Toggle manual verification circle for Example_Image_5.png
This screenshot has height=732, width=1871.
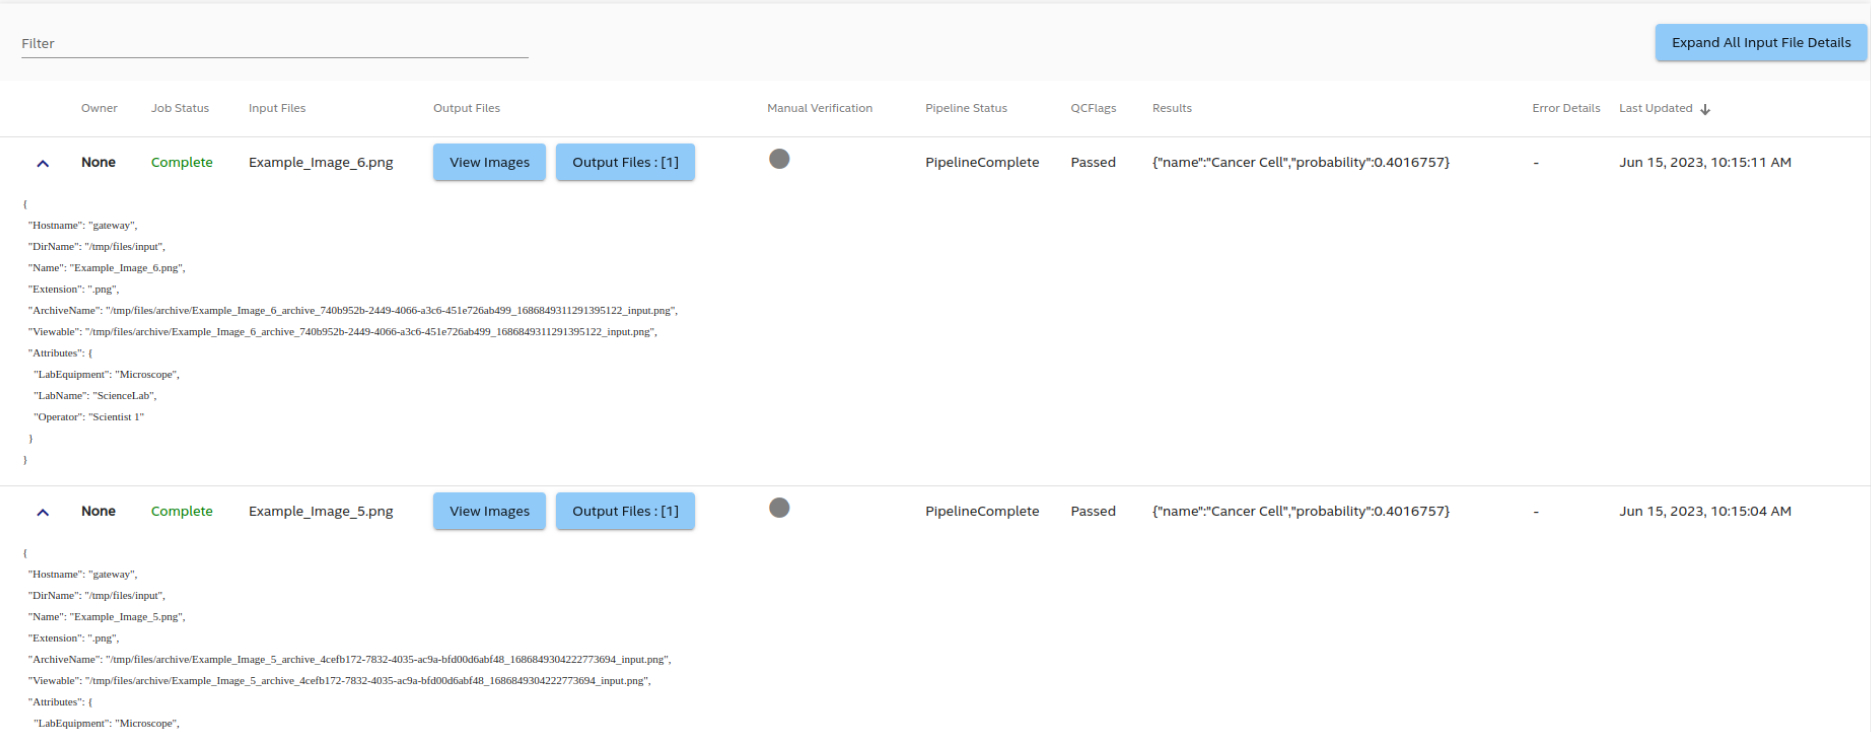pos(779,508)
